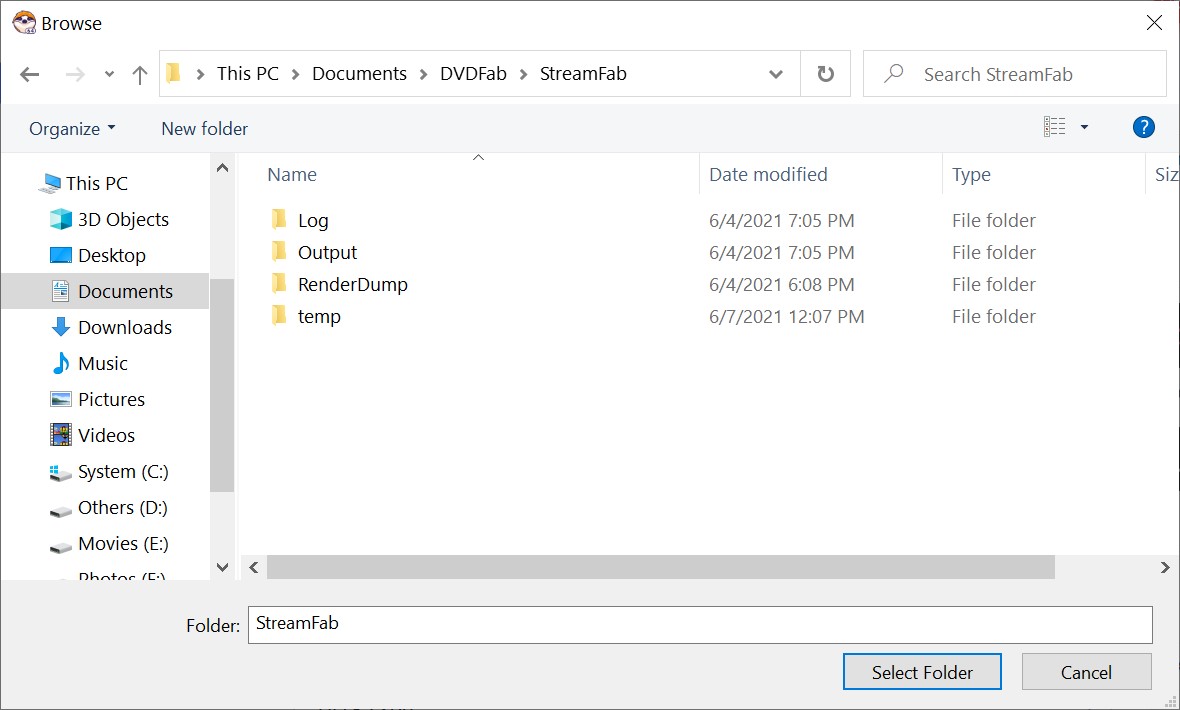Confirm with Select Folder button

click(x=922, y=672)
